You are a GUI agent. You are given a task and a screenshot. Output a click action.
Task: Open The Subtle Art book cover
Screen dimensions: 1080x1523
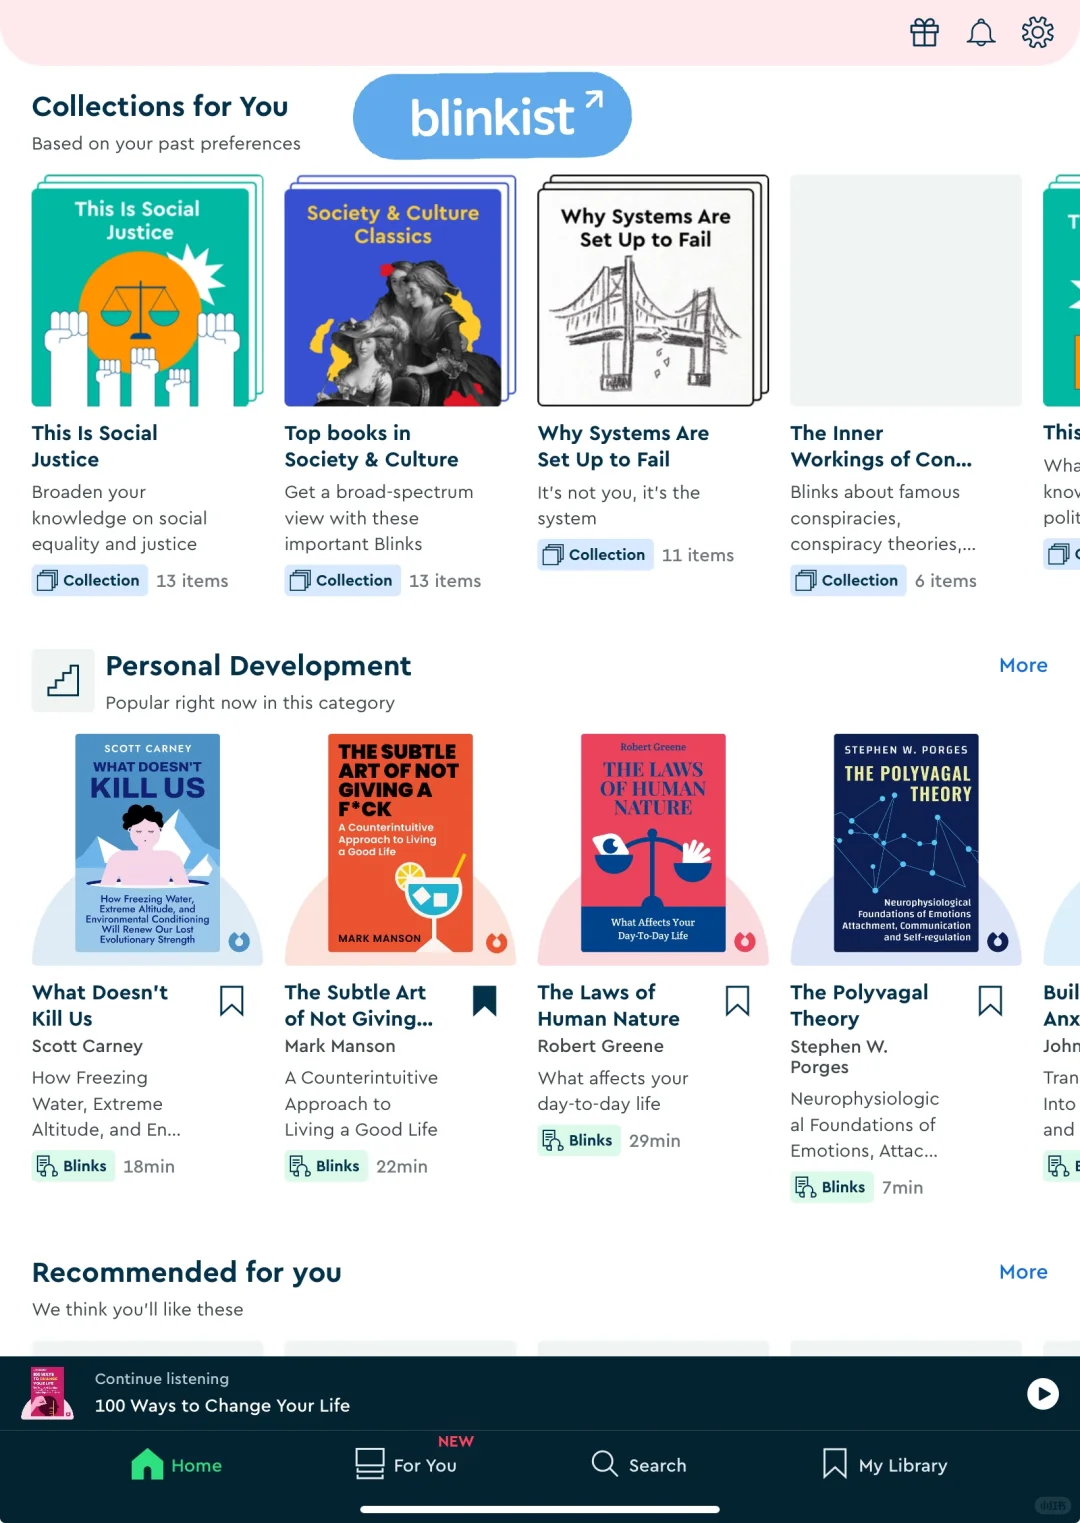400,843
